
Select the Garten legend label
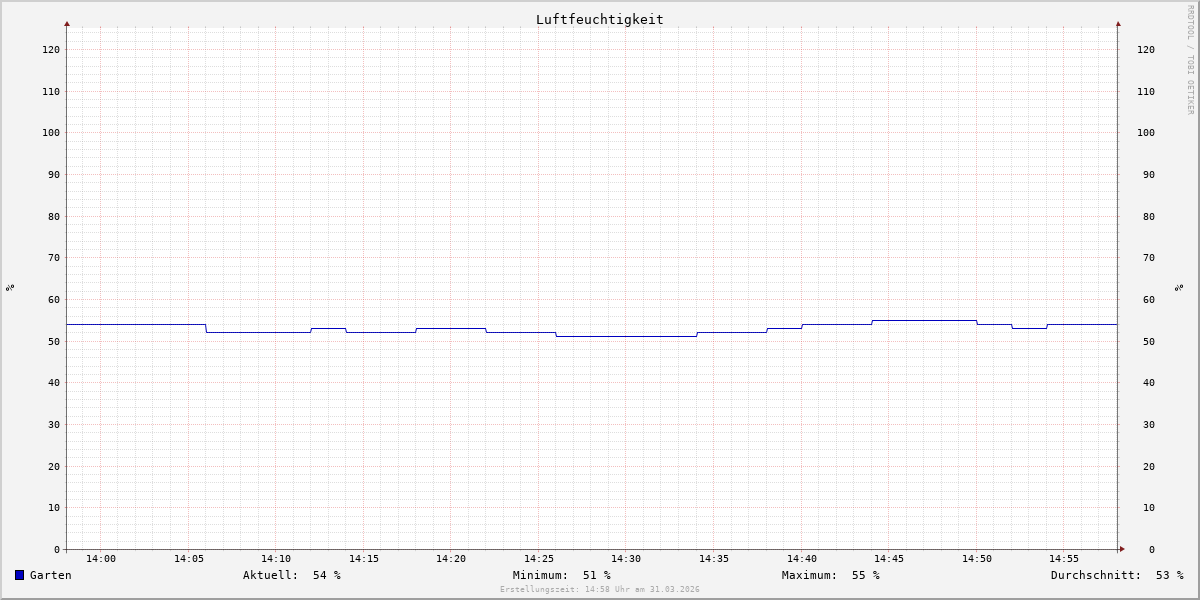pyautogui.click(x=50, y=575)
